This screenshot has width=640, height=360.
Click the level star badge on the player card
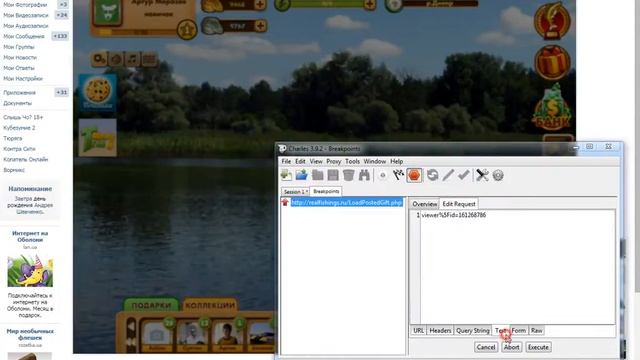click(x=187, y=30)
